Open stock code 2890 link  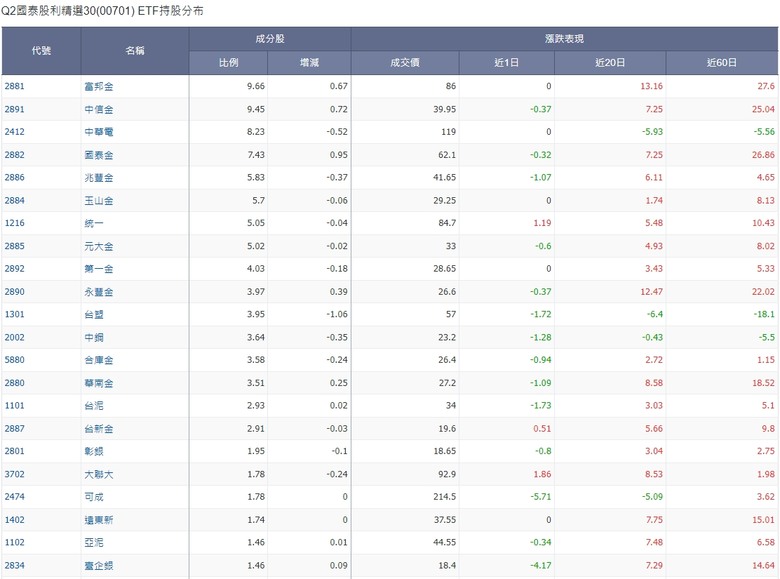click(14, 292)
